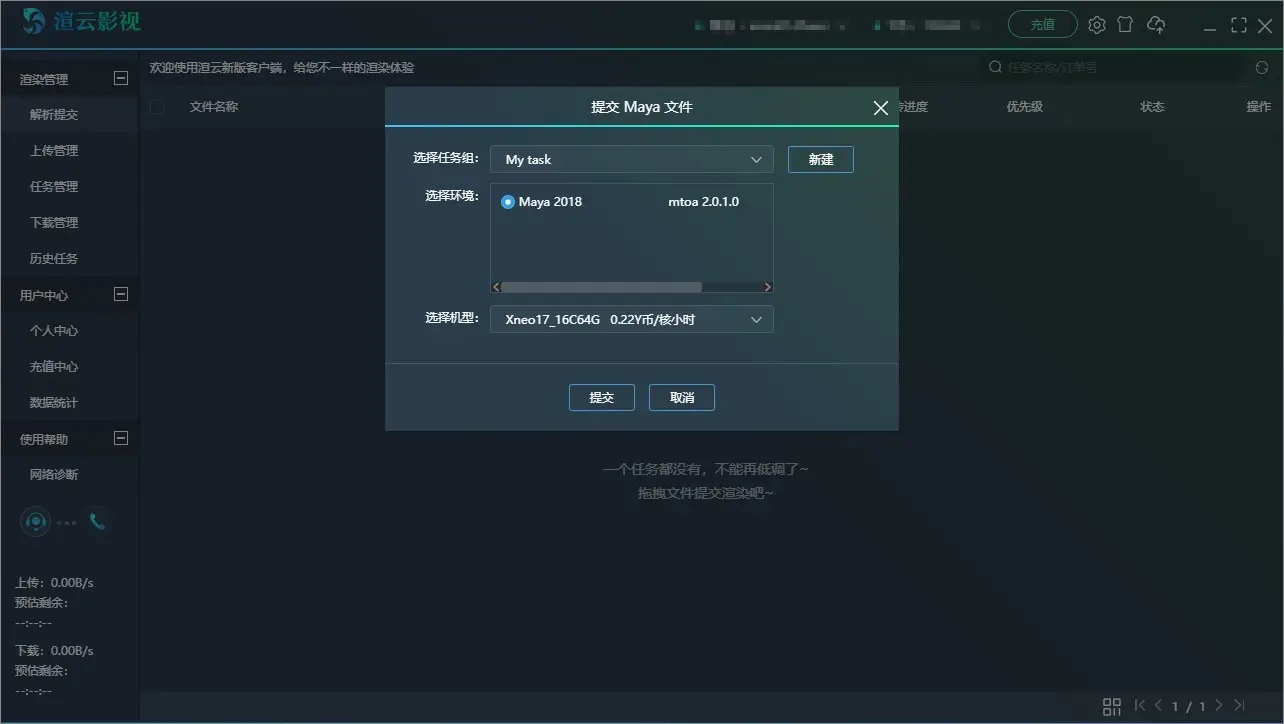Viewport: 1284px width, 724px height.
Task: Toggle the file list select-all checkbox
Action: (156, 107)
